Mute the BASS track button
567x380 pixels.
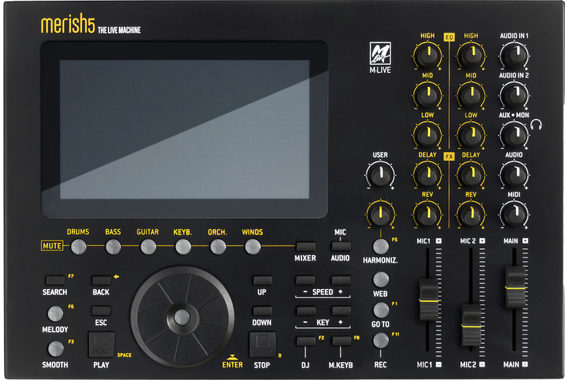coord(113,247)
